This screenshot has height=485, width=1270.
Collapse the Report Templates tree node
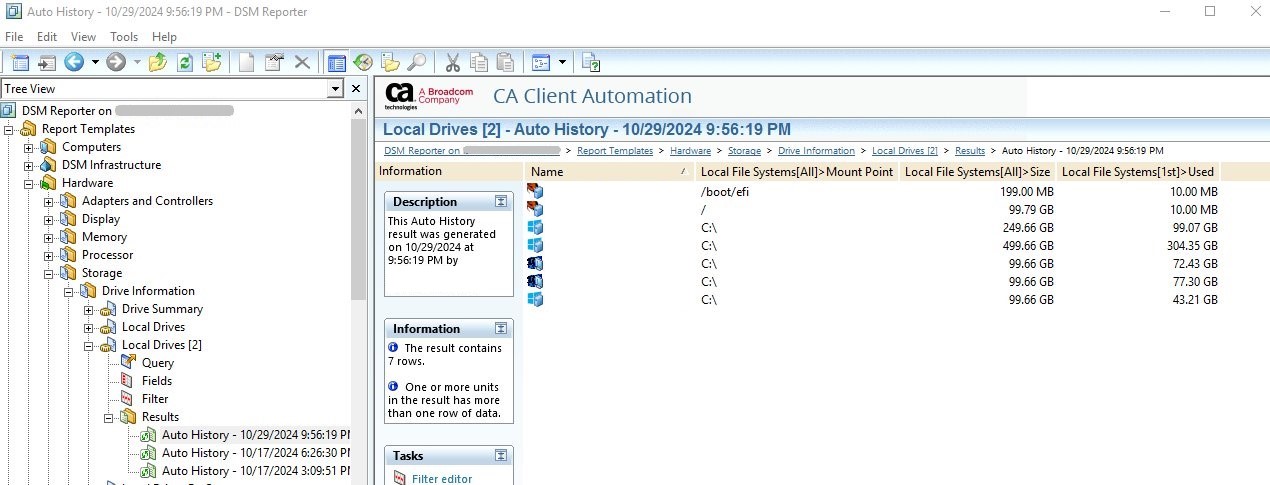(x=9, y=129)
